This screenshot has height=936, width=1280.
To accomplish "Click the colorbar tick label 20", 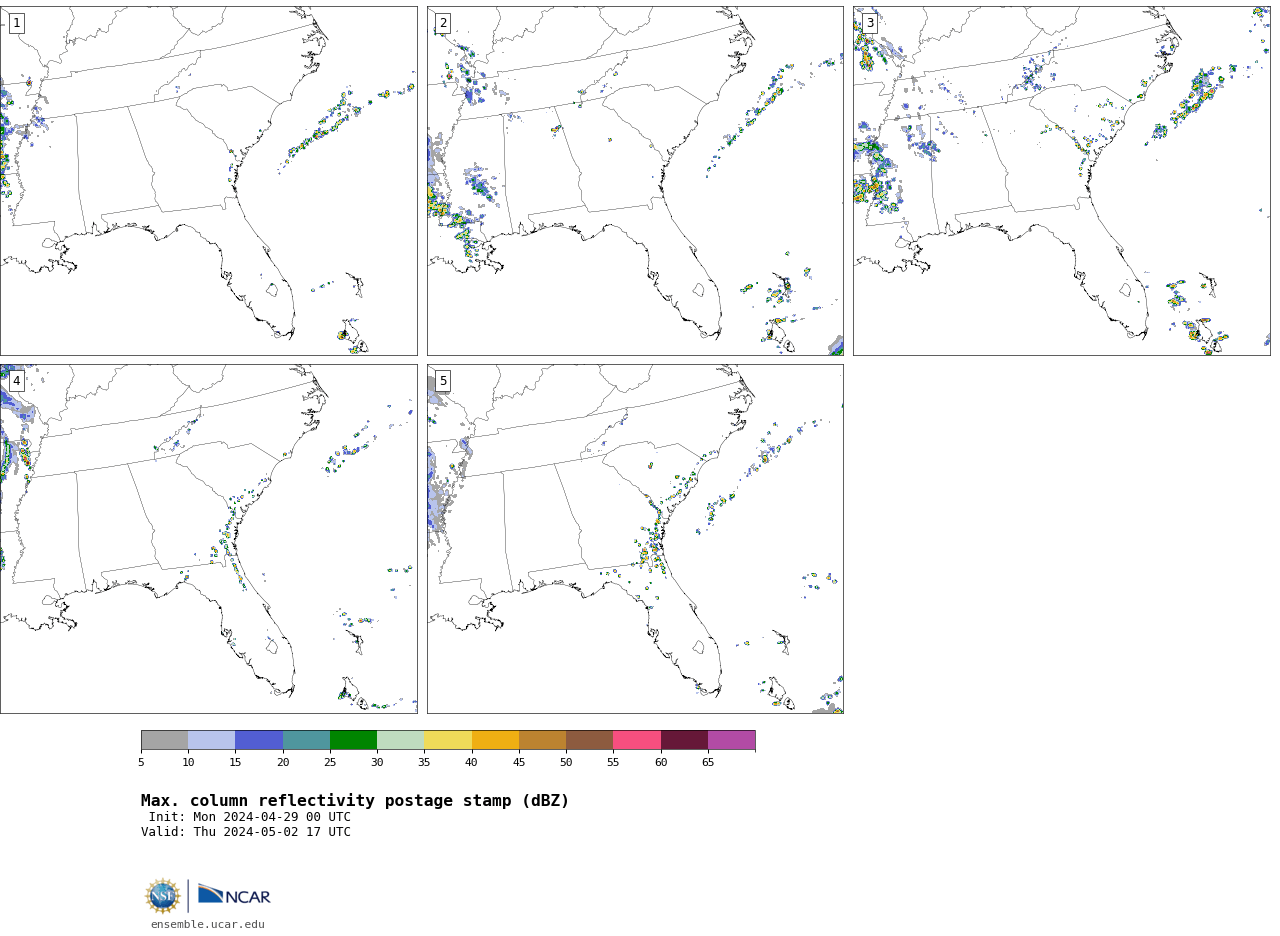I will pos(283,763).
